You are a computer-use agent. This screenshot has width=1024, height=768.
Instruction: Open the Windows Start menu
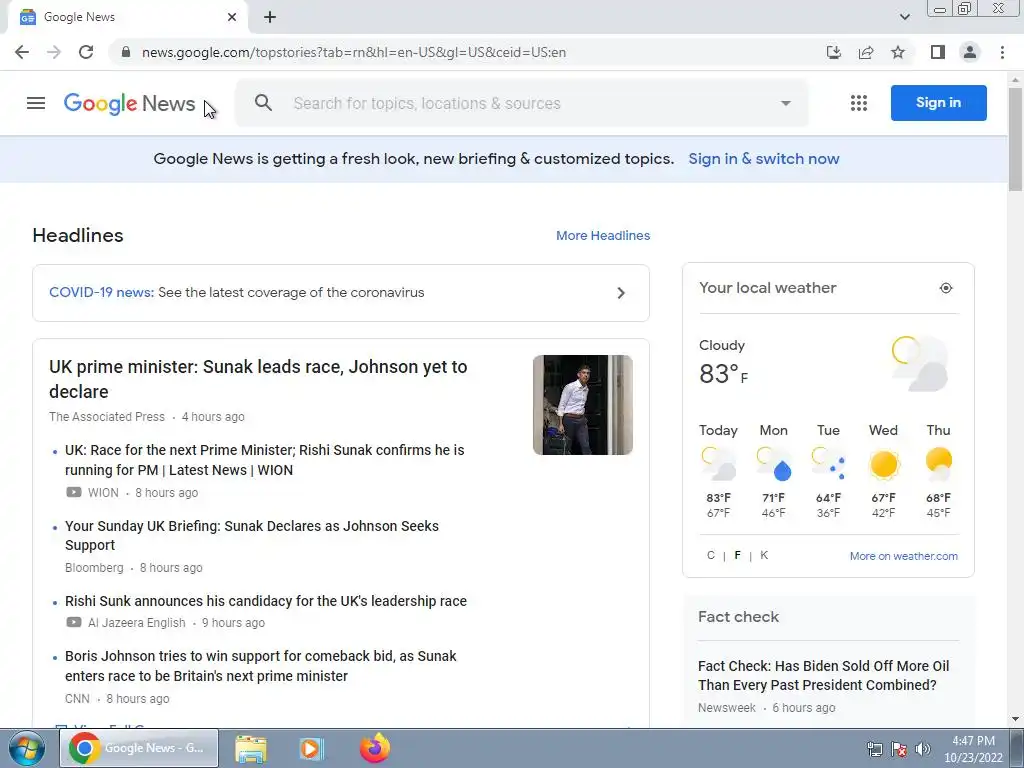click(27, 748)
